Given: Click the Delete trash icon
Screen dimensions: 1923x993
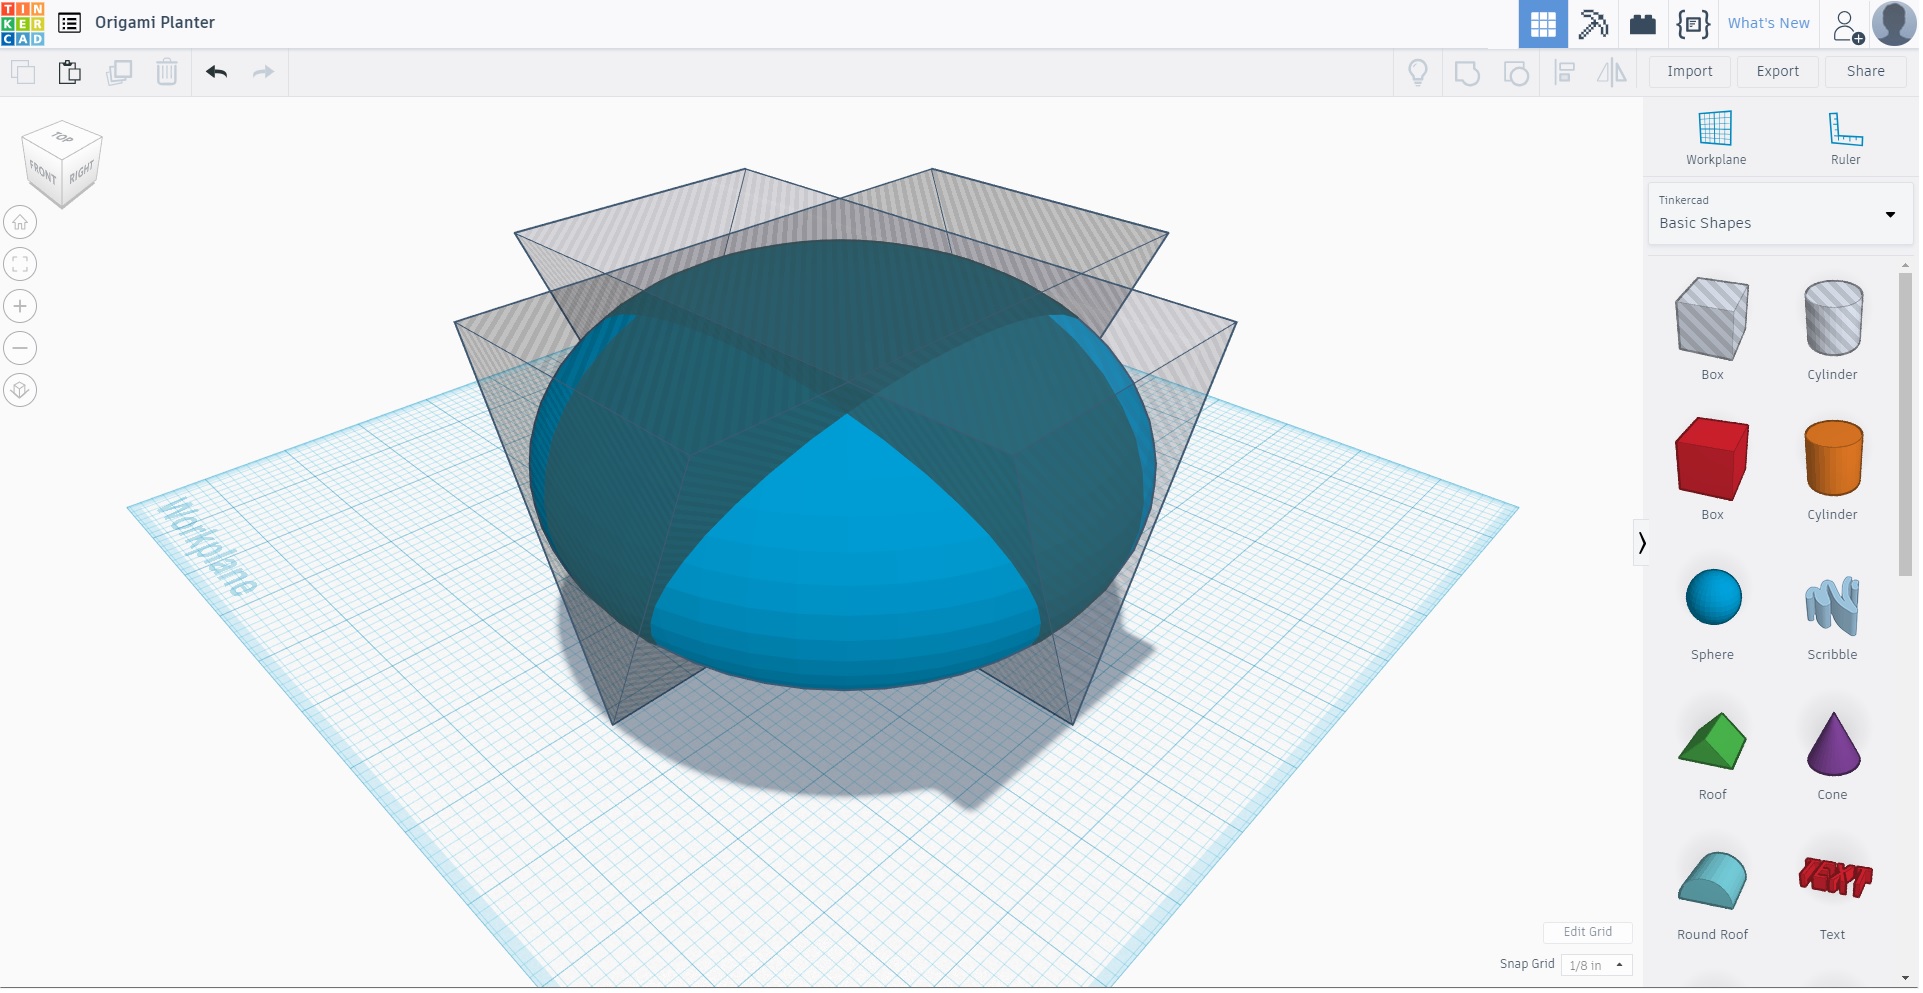Looking at the screenshot, I should pyautogui.click(x=167, y=72).
